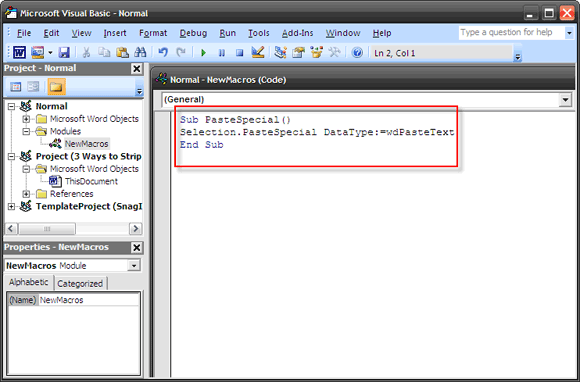Viewport: 580px width, 382px height.
Task: Open the Format menu
Action: click(x=153, y=33)
